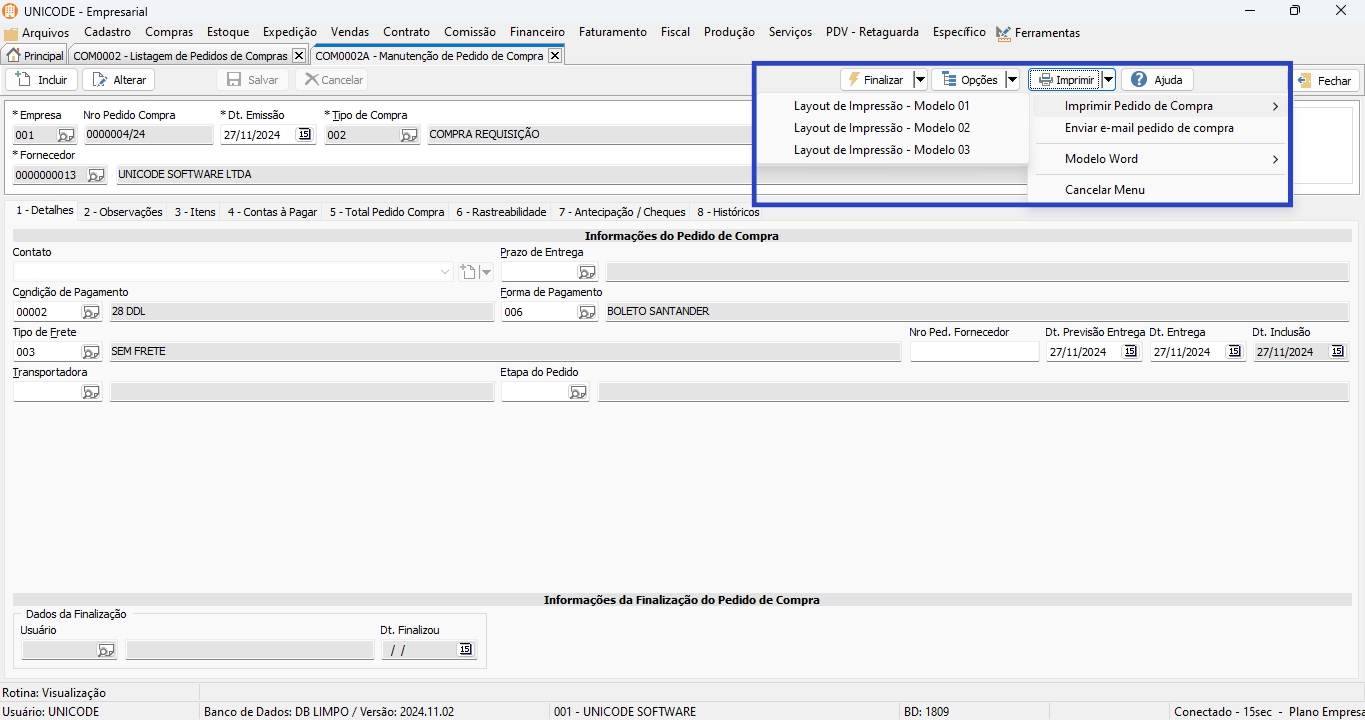Choose Enviar e-mail pedido de compra
This screenshot has height=720, width=1365.
(1149, 128)
